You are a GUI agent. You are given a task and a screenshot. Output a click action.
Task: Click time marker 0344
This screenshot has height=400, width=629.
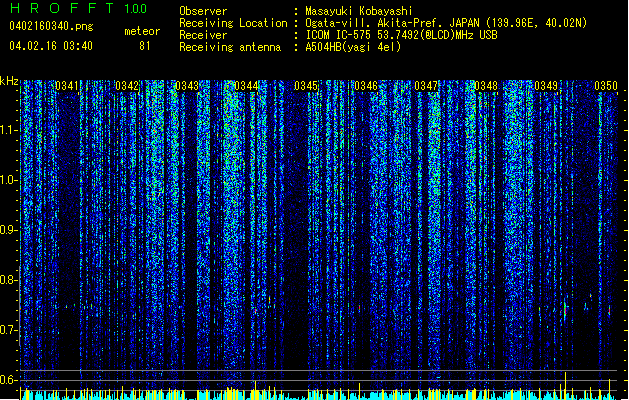point(246,86)
